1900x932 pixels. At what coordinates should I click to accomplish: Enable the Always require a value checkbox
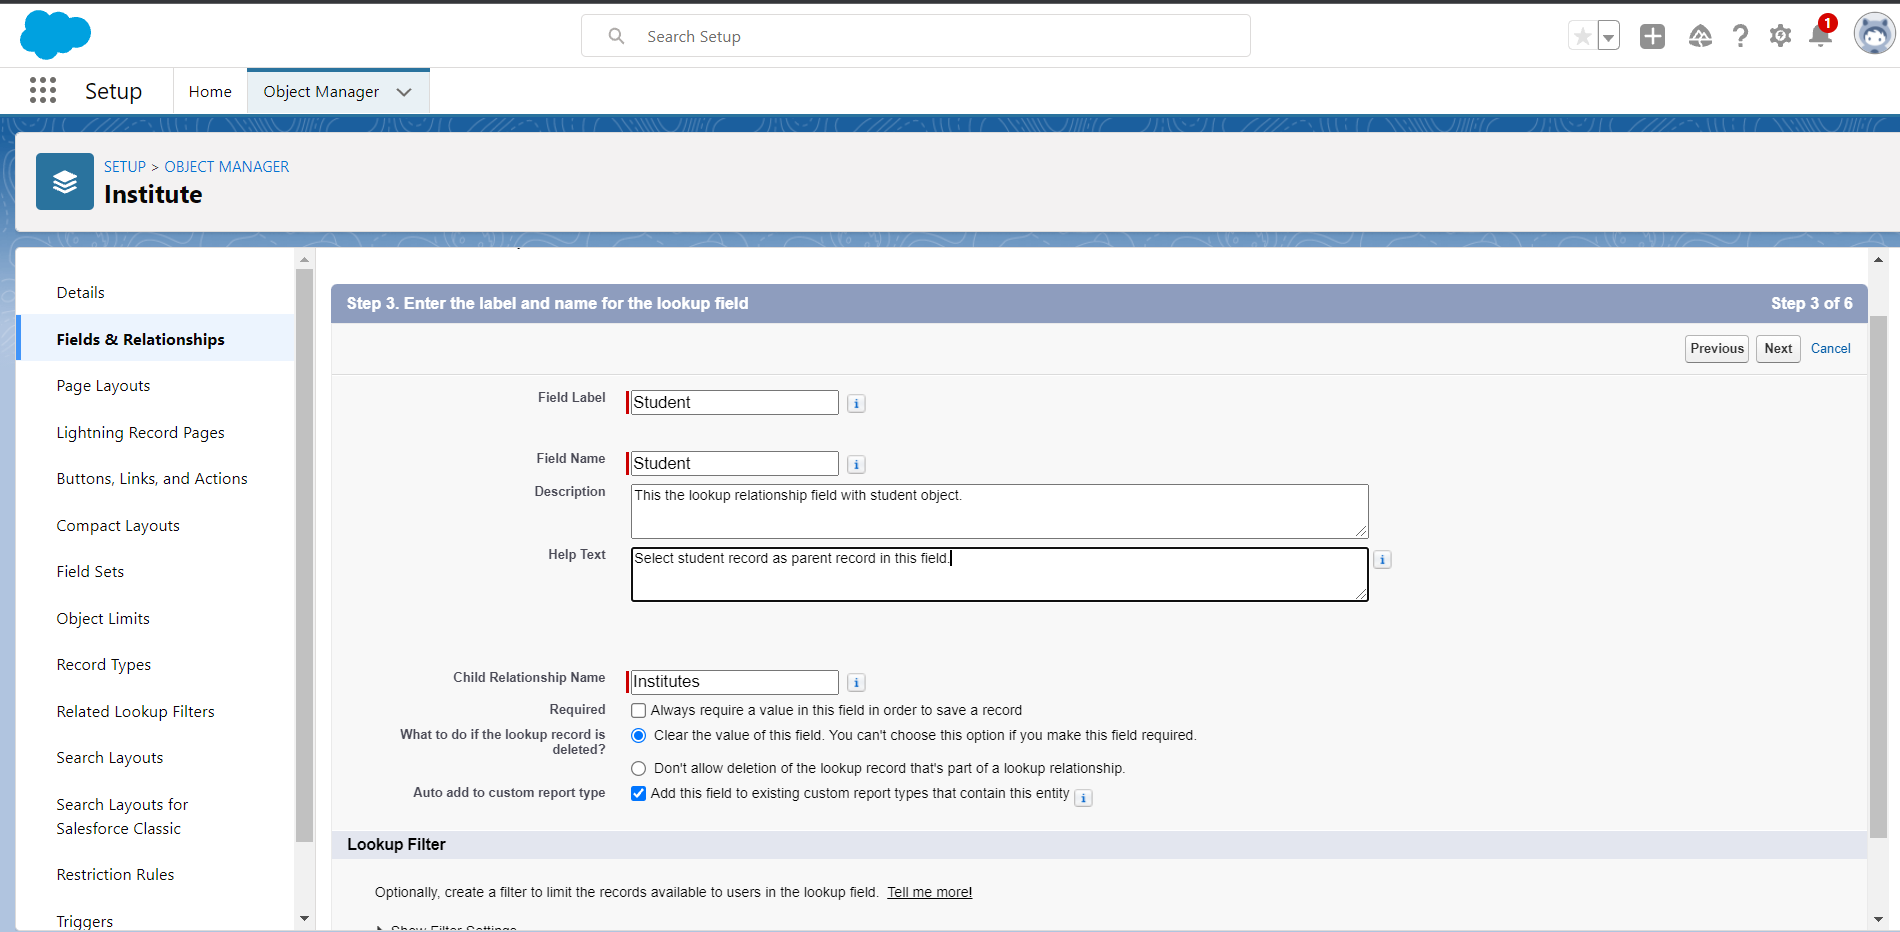click(x=638, y=711)
